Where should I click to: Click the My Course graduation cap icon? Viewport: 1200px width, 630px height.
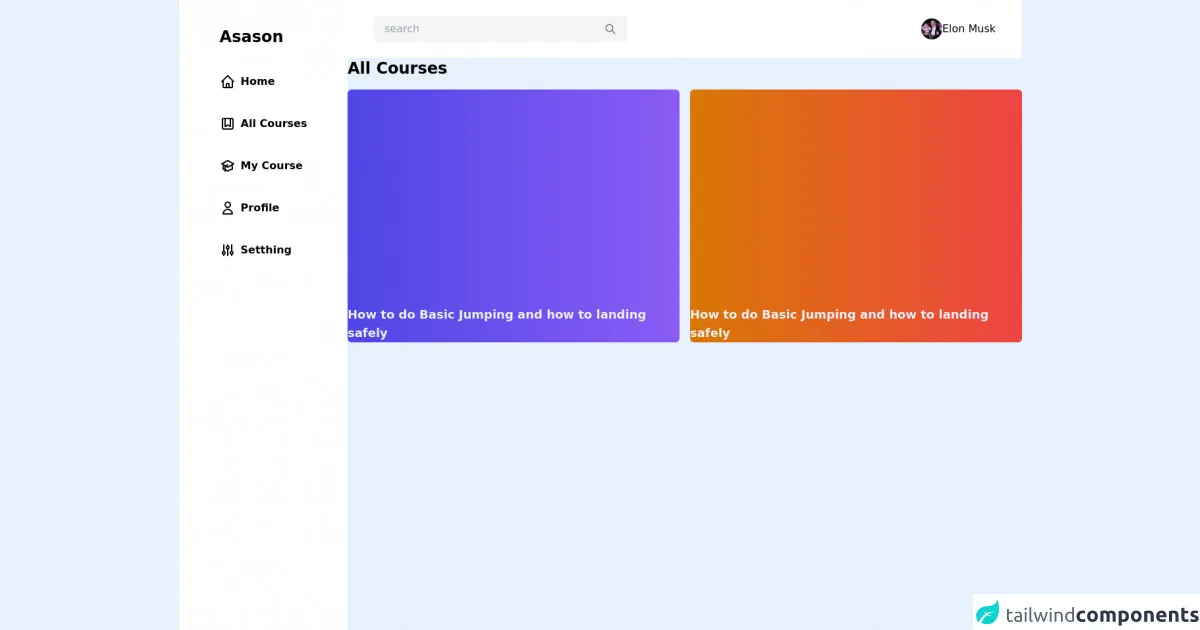[x=227, y=166]
